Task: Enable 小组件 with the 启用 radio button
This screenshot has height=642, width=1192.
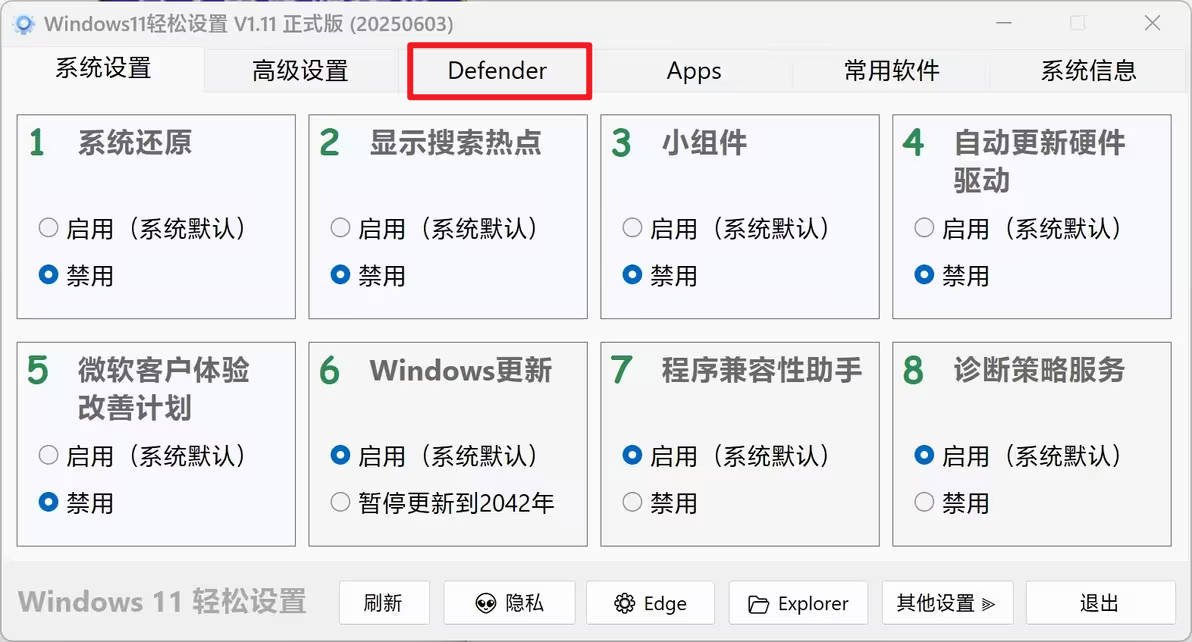Action: [x=632, y=228]
